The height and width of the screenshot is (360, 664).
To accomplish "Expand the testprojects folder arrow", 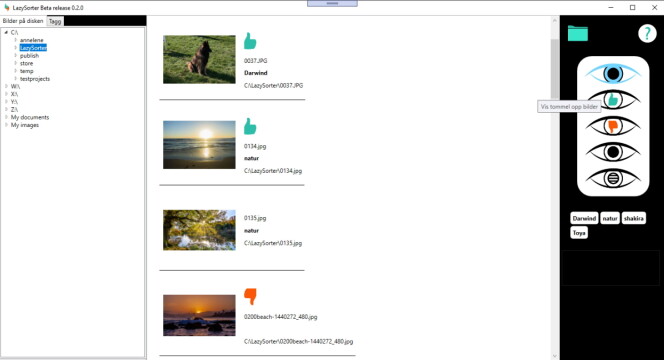I will [x=16, y=78].
